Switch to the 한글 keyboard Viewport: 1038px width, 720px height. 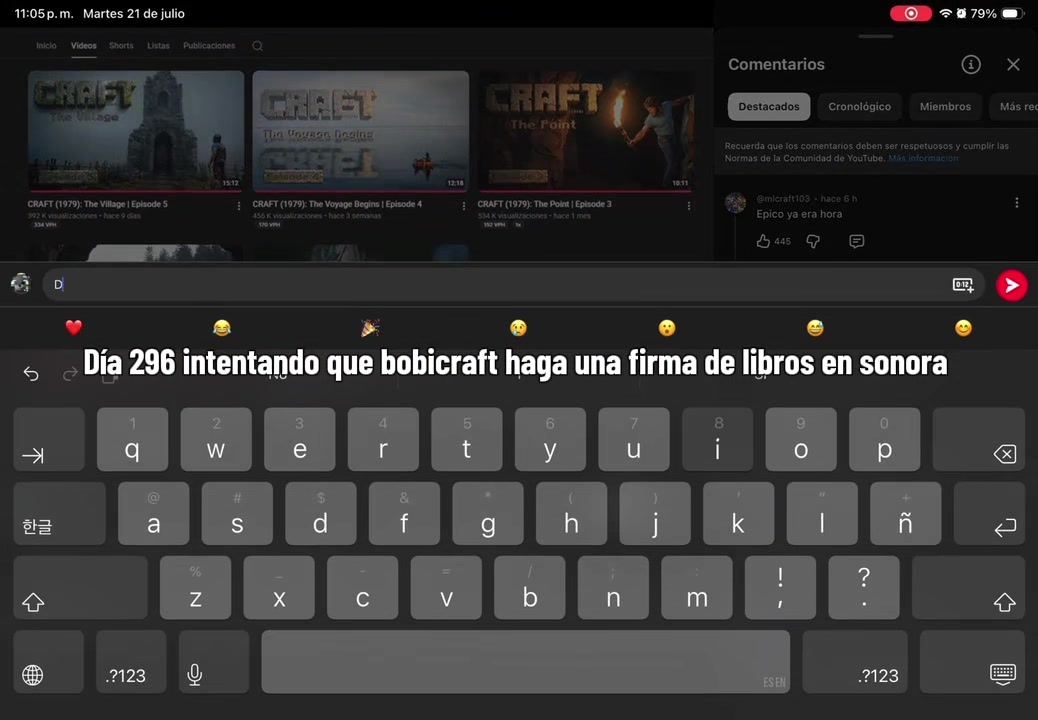60,514
